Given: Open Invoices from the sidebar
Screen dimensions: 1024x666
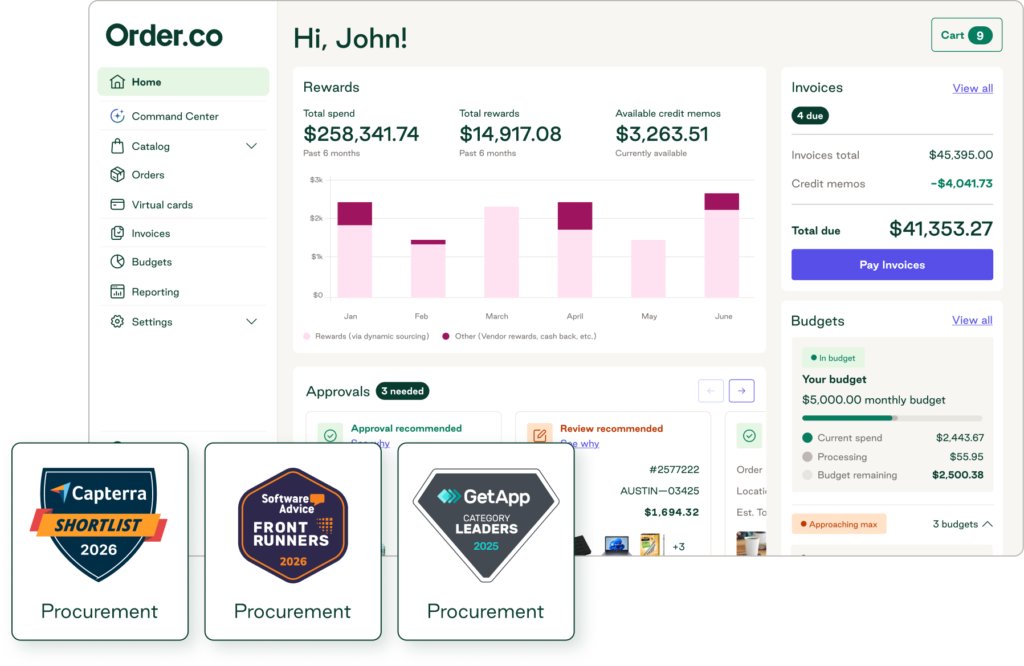Looking at the screenshot, I should pos(184,233).
